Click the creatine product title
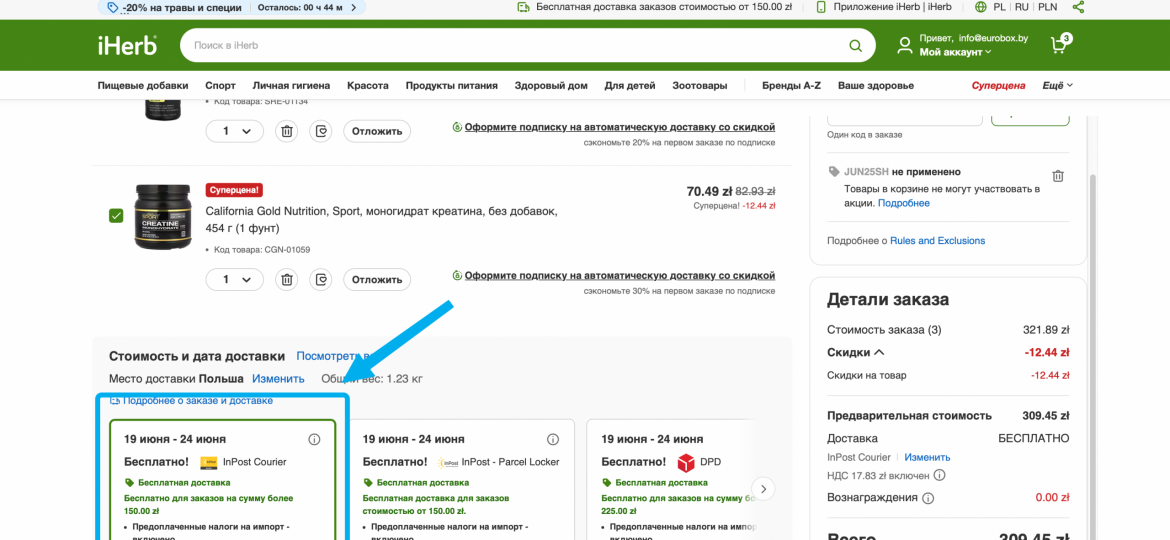The width and height of the screenshot is (1170, 540). click(381, 219)
